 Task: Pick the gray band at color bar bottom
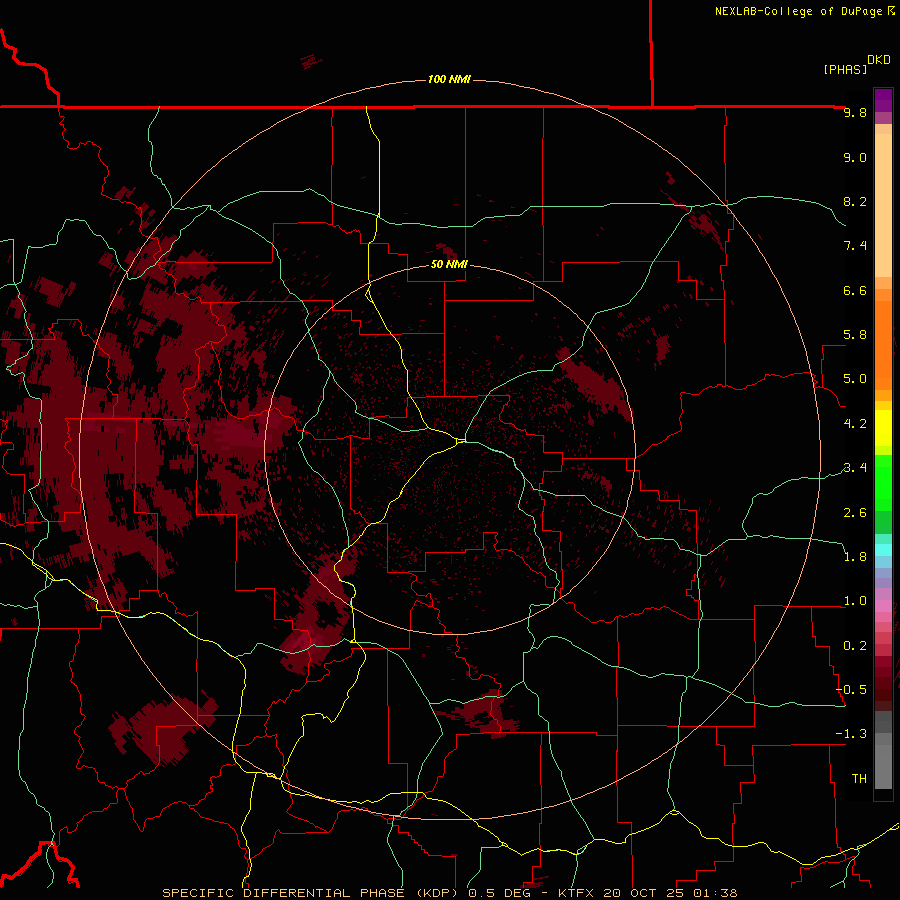point(883,763)
